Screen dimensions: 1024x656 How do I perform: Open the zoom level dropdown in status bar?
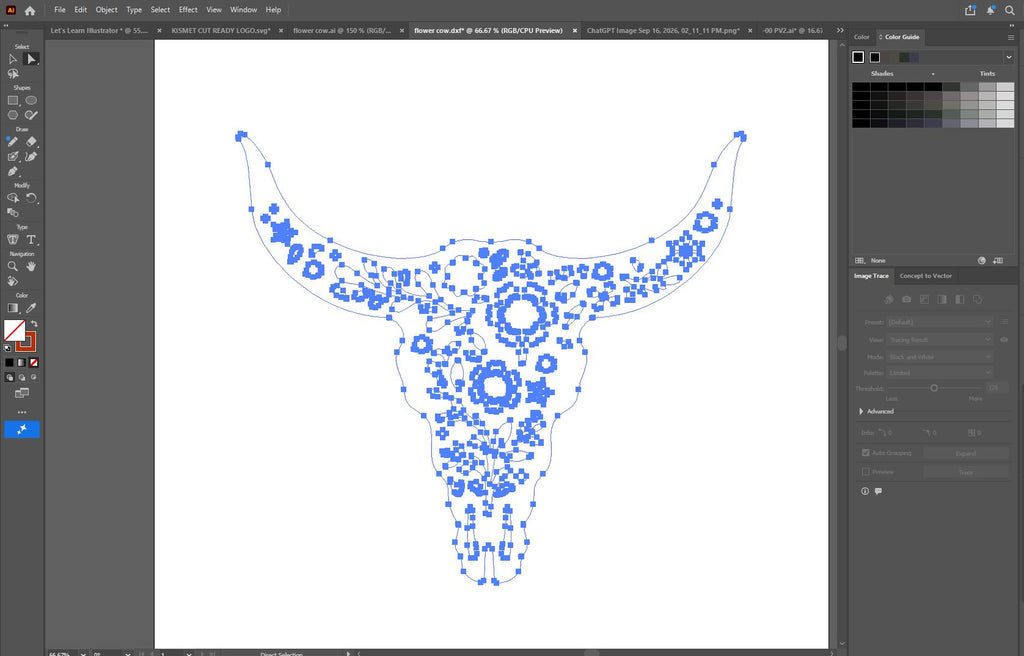point(83,653)
